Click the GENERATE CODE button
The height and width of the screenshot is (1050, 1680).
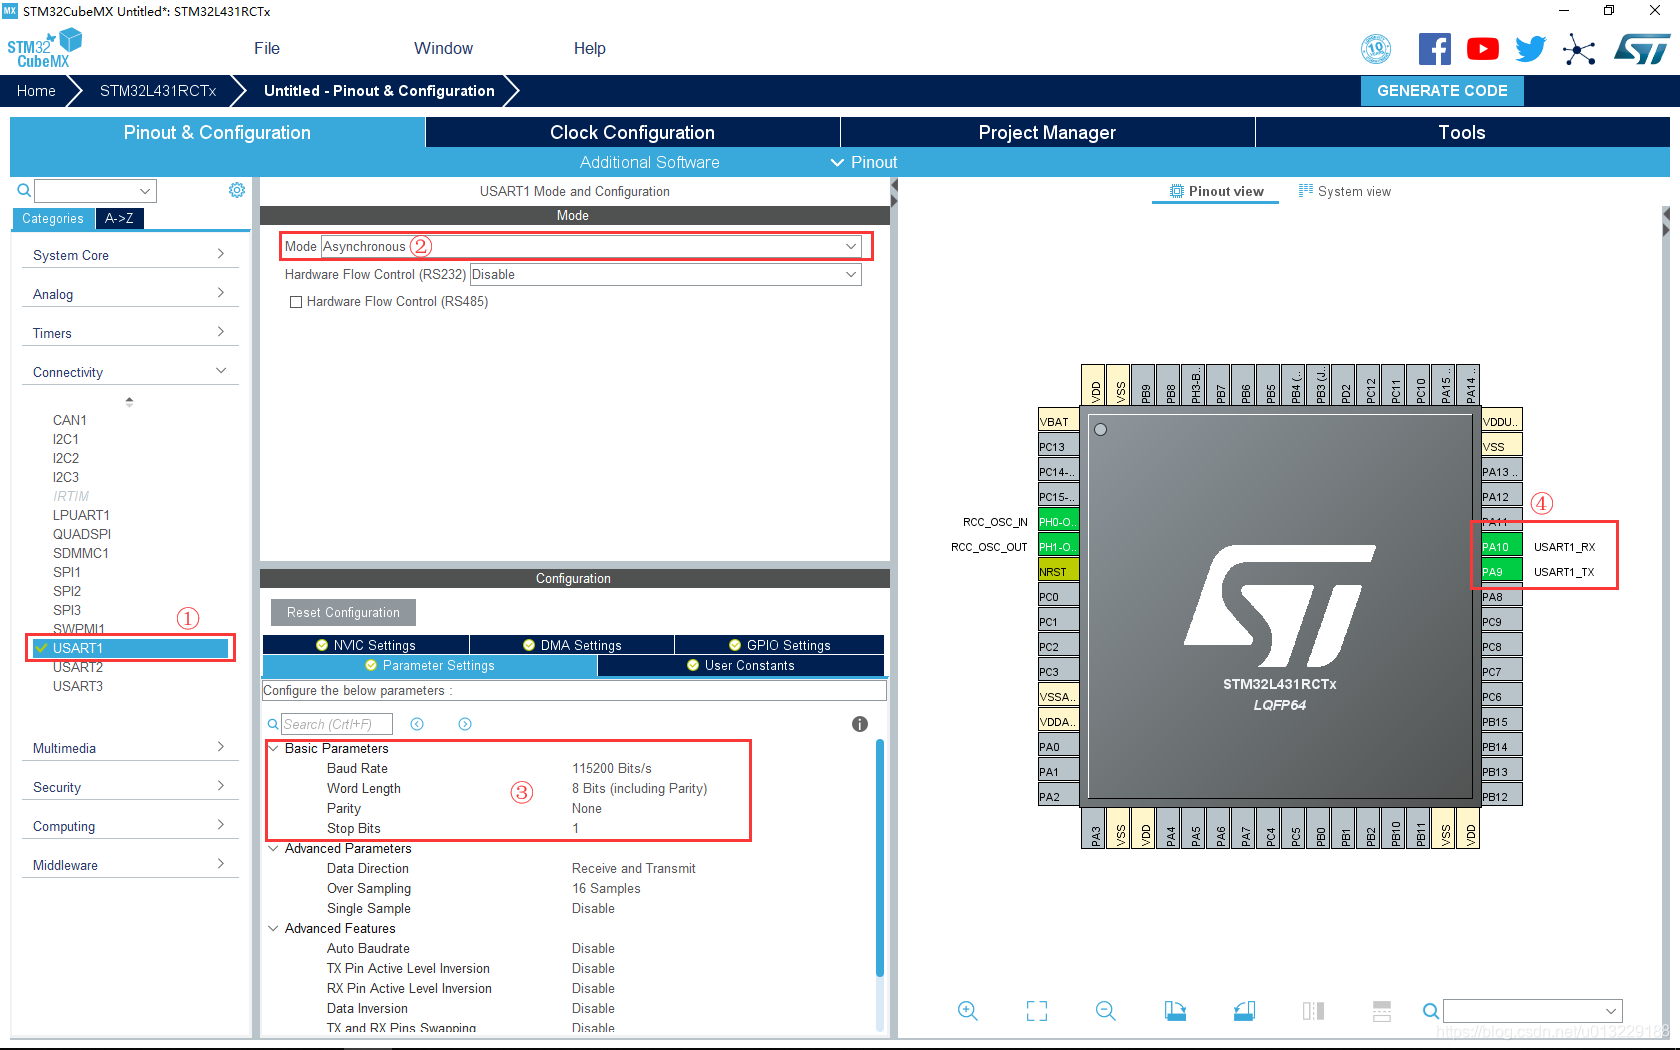pos(1442,90)
